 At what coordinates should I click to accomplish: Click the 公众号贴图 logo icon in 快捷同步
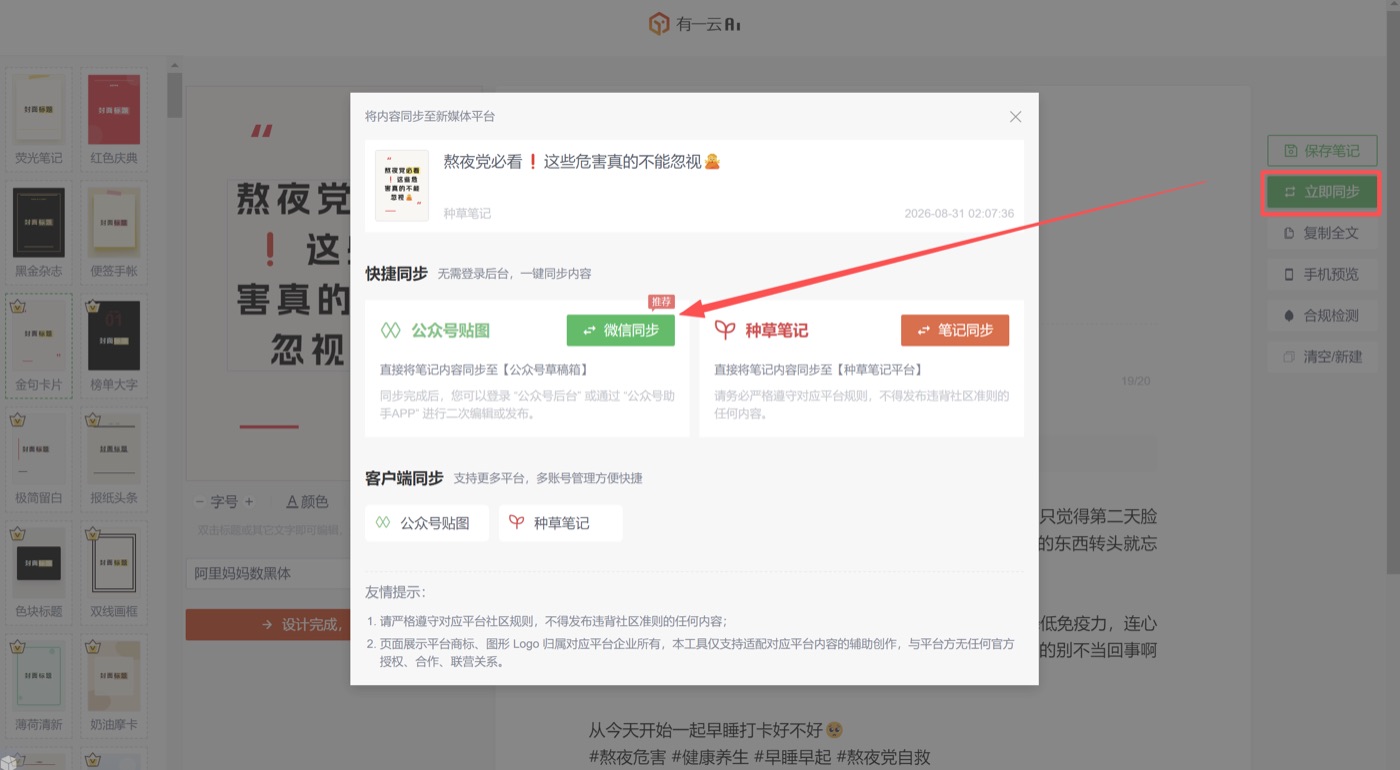(x=390, y=330)
